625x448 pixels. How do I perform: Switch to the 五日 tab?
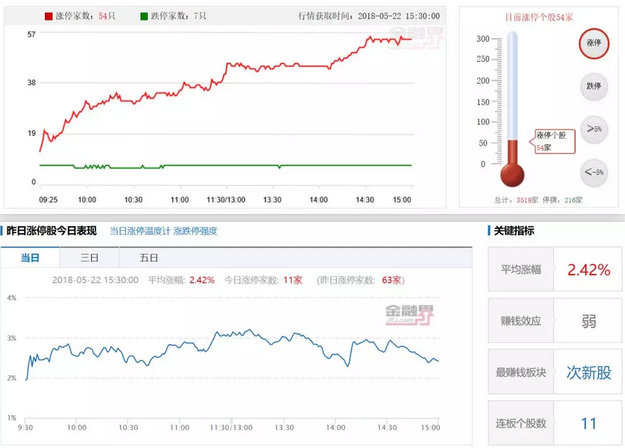149,258
